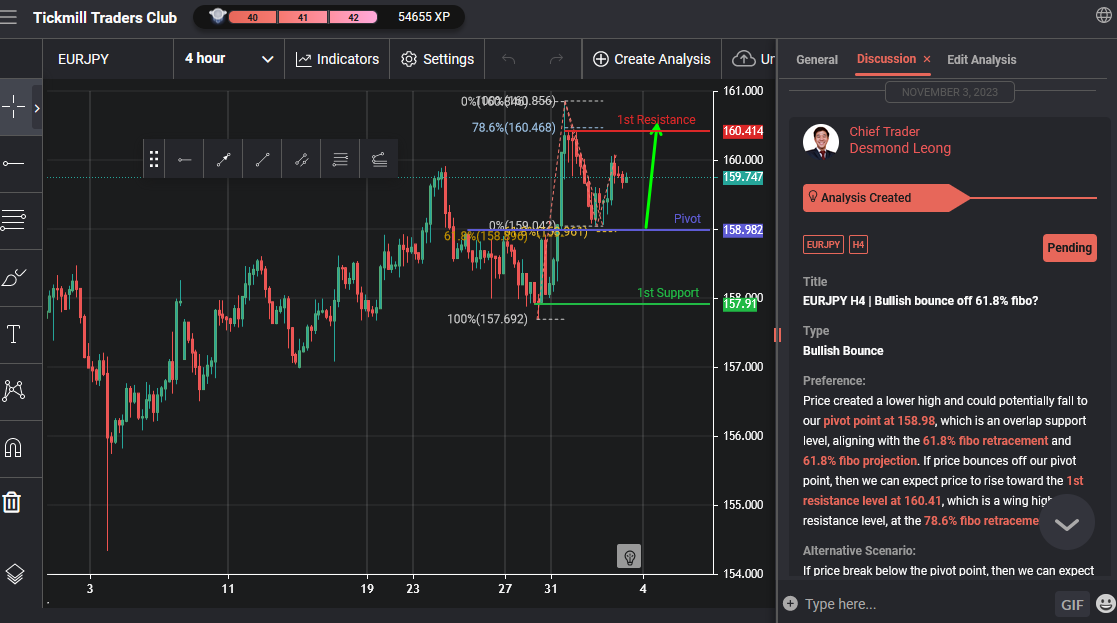The image size is (1117, 623).
Task: Click the 100%(157.692) fib label
Action: tap(487, 319)
